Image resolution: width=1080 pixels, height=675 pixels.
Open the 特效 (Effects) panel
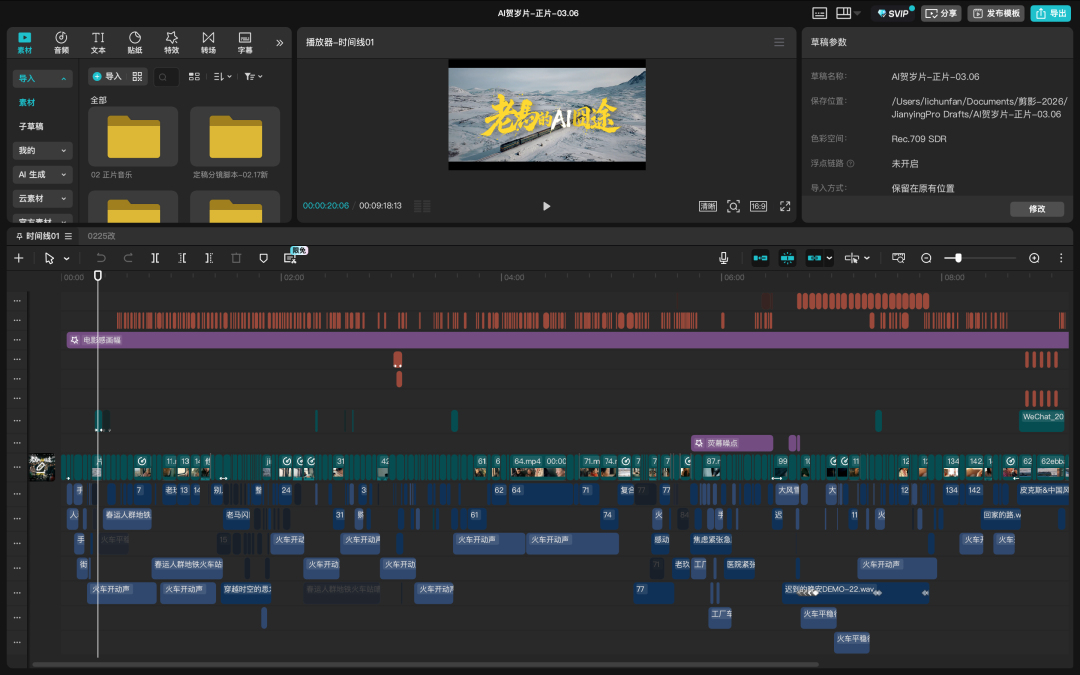(x=171, y=42)
